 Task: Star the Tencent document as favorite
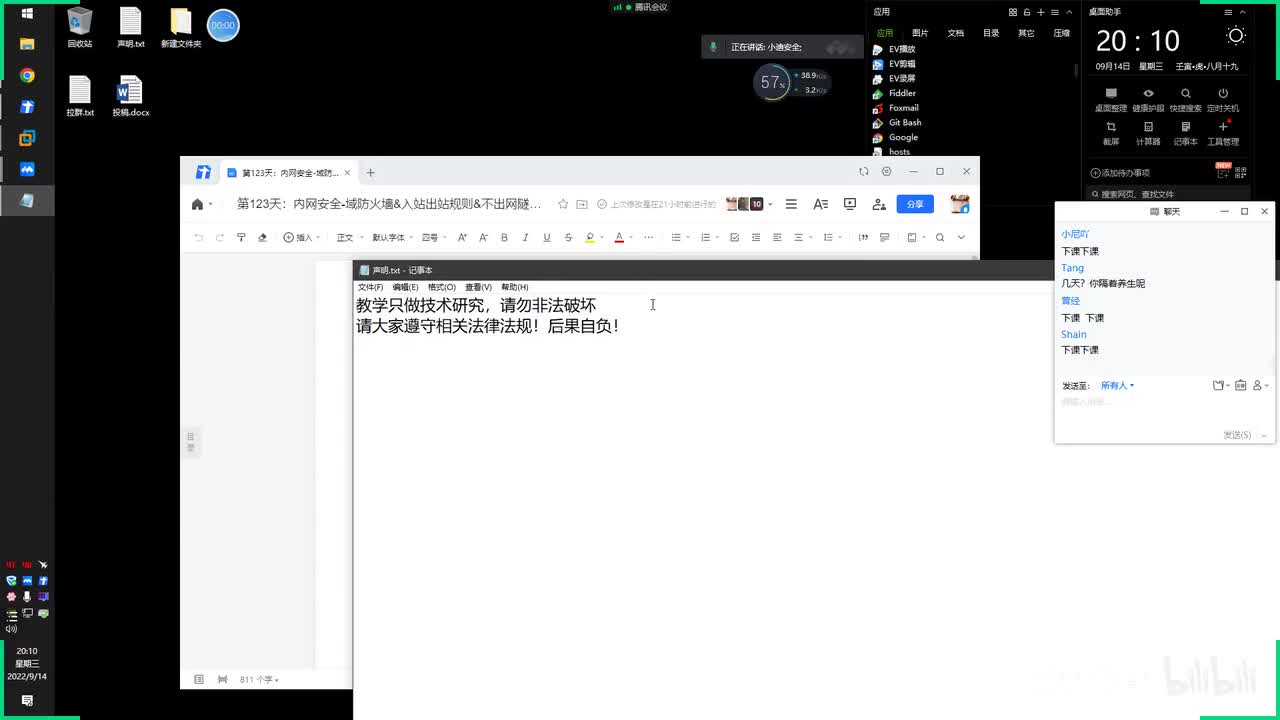click(x=563, y=204)
